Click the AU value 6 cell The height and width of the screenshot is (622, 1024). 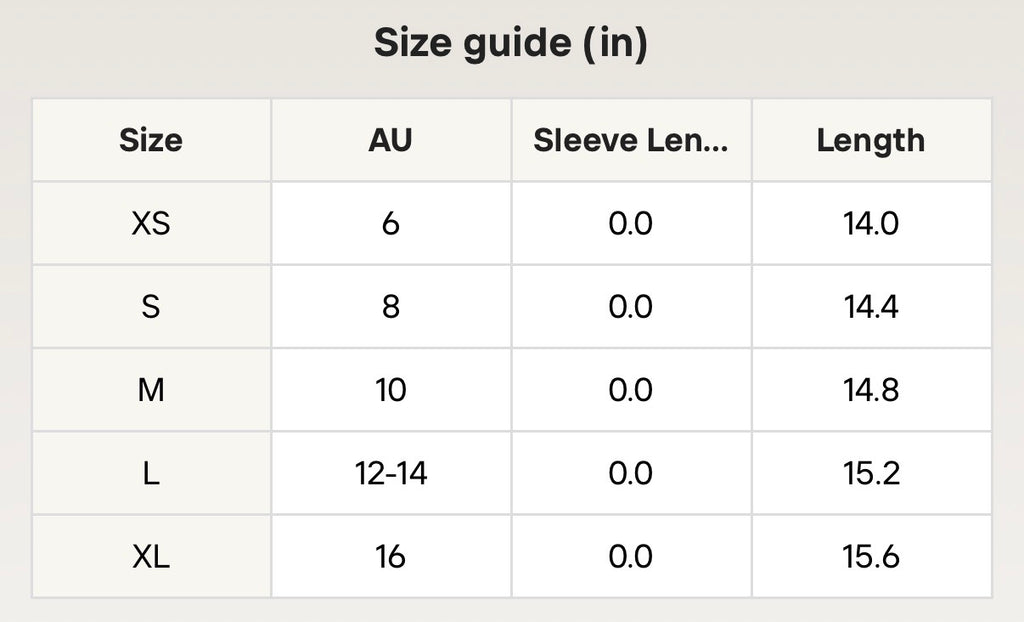[391, 223]
